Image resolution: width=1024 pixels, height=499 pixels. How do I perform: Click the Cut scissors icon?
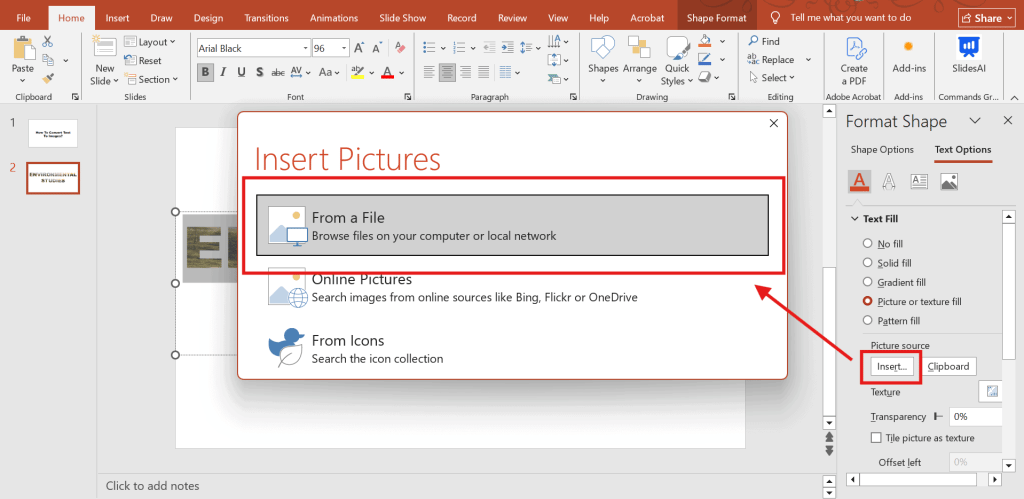pos(48,42)
